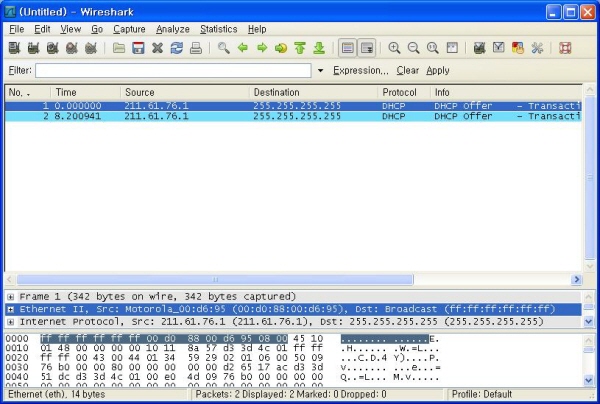The image size is (600, 404).
Task: Find a packet with magnifier icon
Action: 223,48
